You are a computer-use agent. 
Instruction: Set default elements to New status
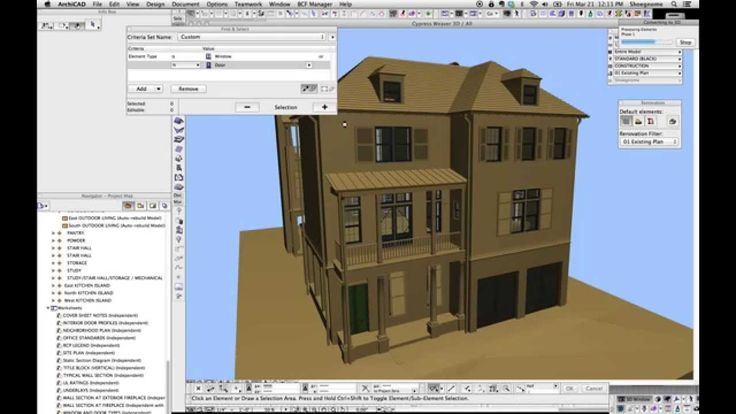tap(651, 121)
